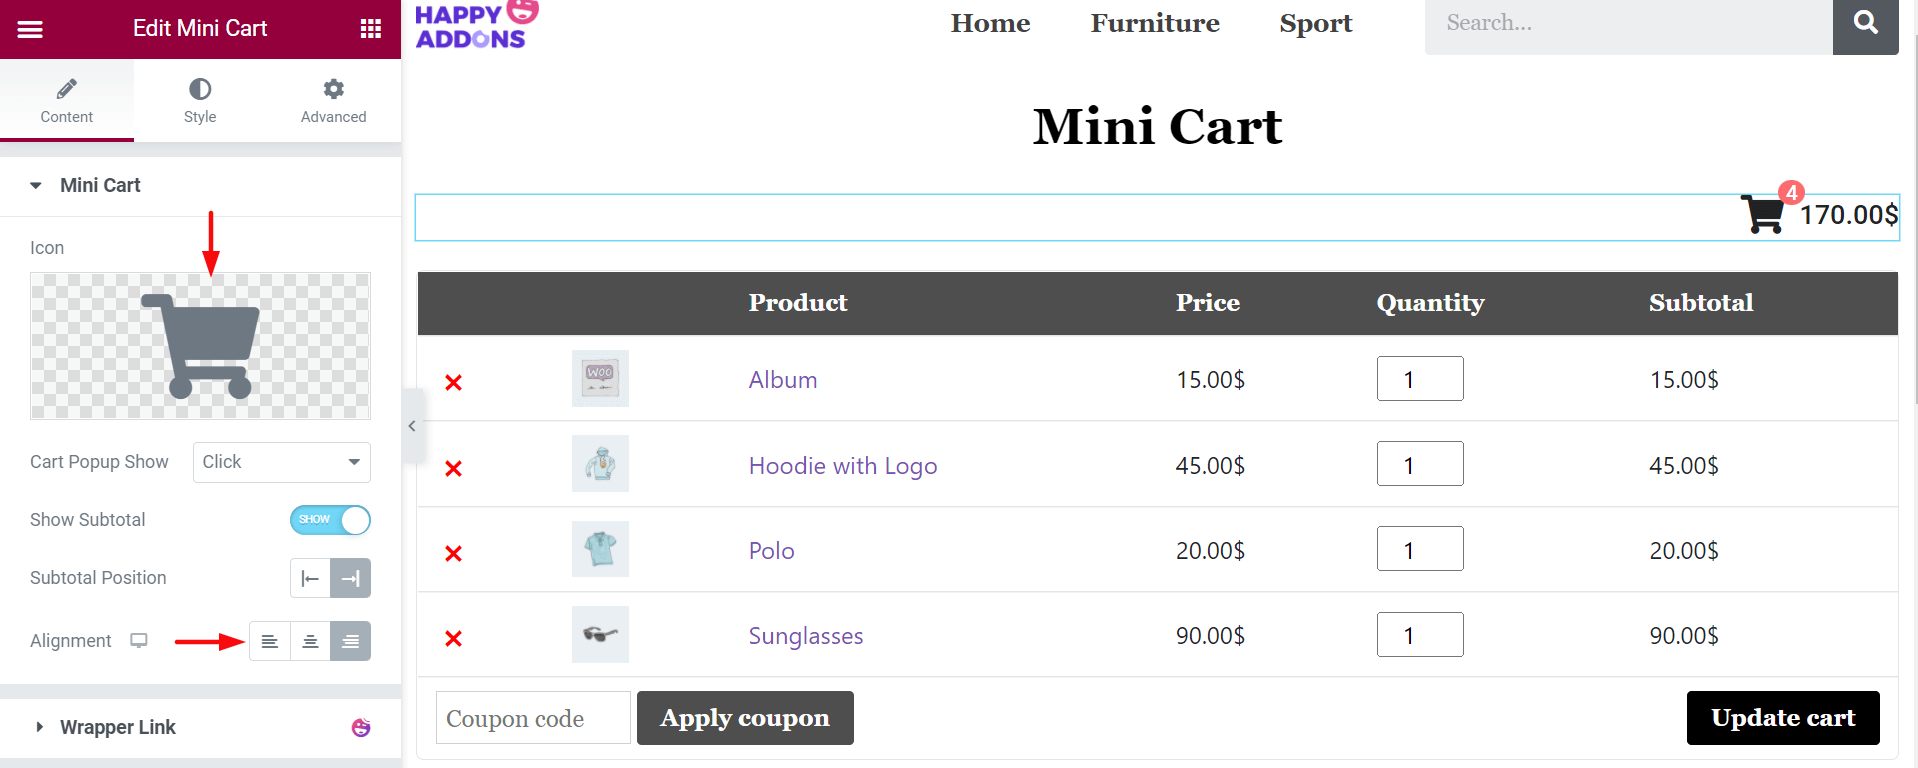Click the Subtotal column header

[x=1701, y=303]
